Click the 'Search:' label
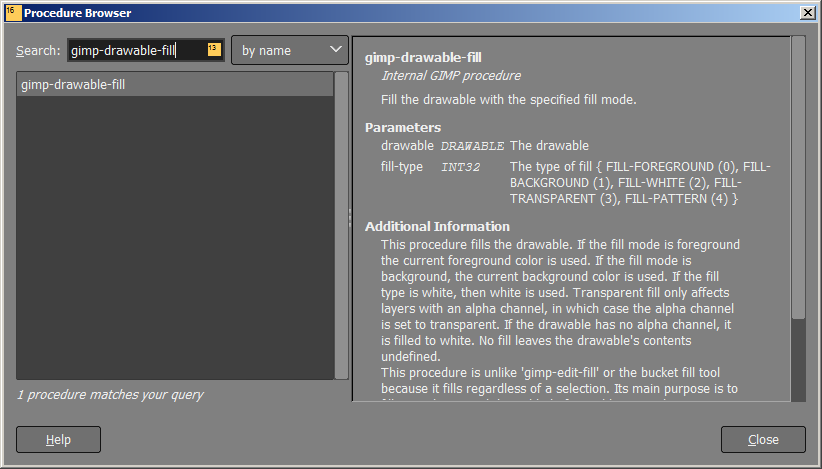The width and height of the screenshot is (822, 469). [38, 51]
